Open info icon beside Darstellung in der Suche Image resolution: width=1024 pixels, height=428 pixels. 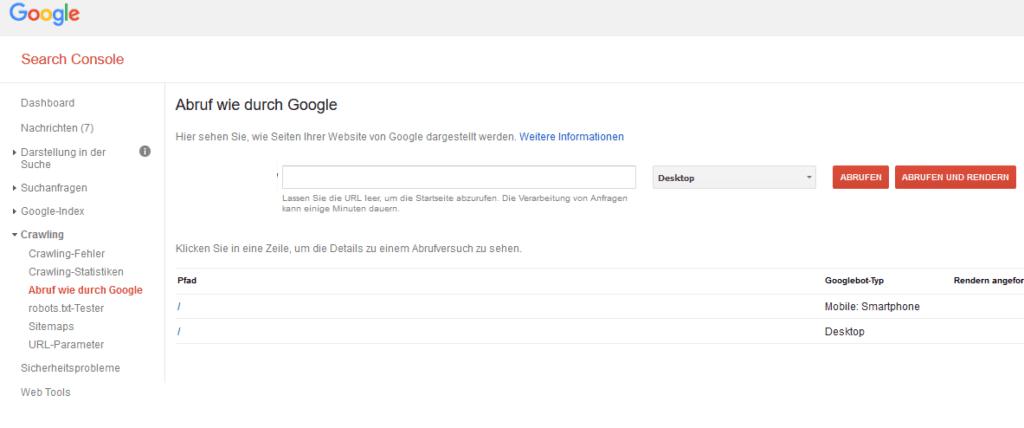(145, 152)
